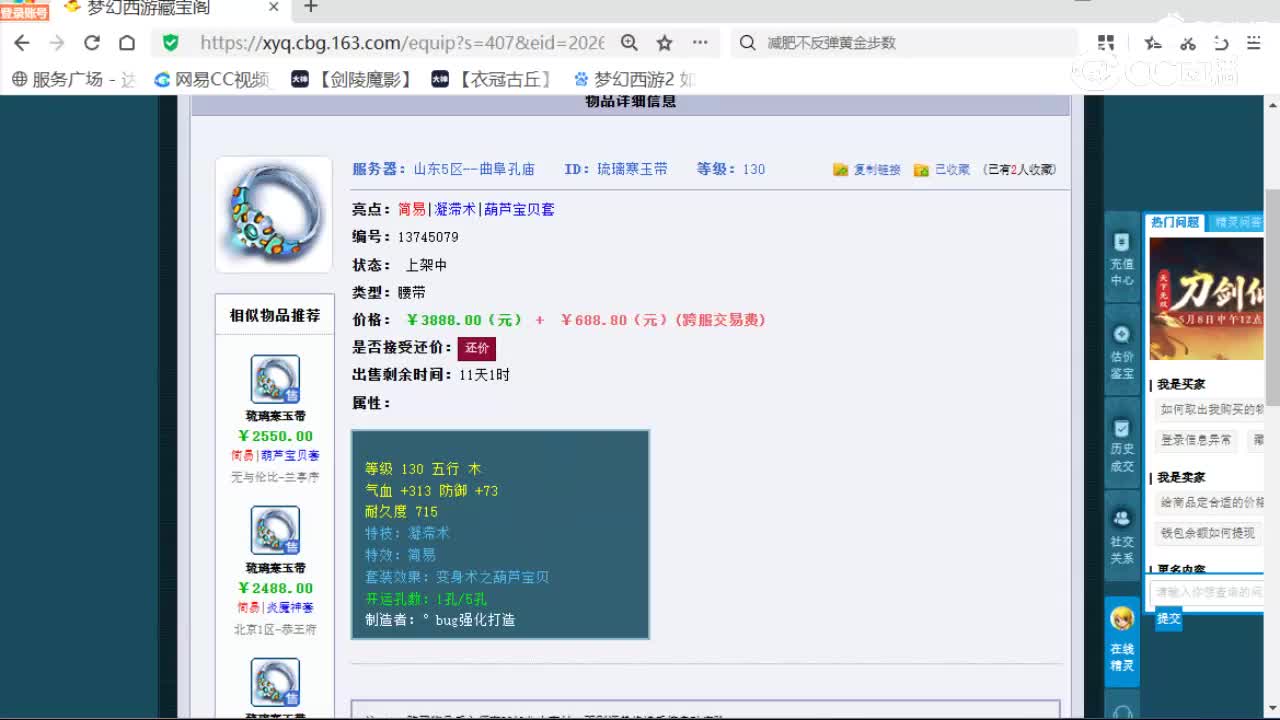Click 无与伦比-兰亭序 server name
This screenshot has width=1280, height=720.
[x=275, y=477]
